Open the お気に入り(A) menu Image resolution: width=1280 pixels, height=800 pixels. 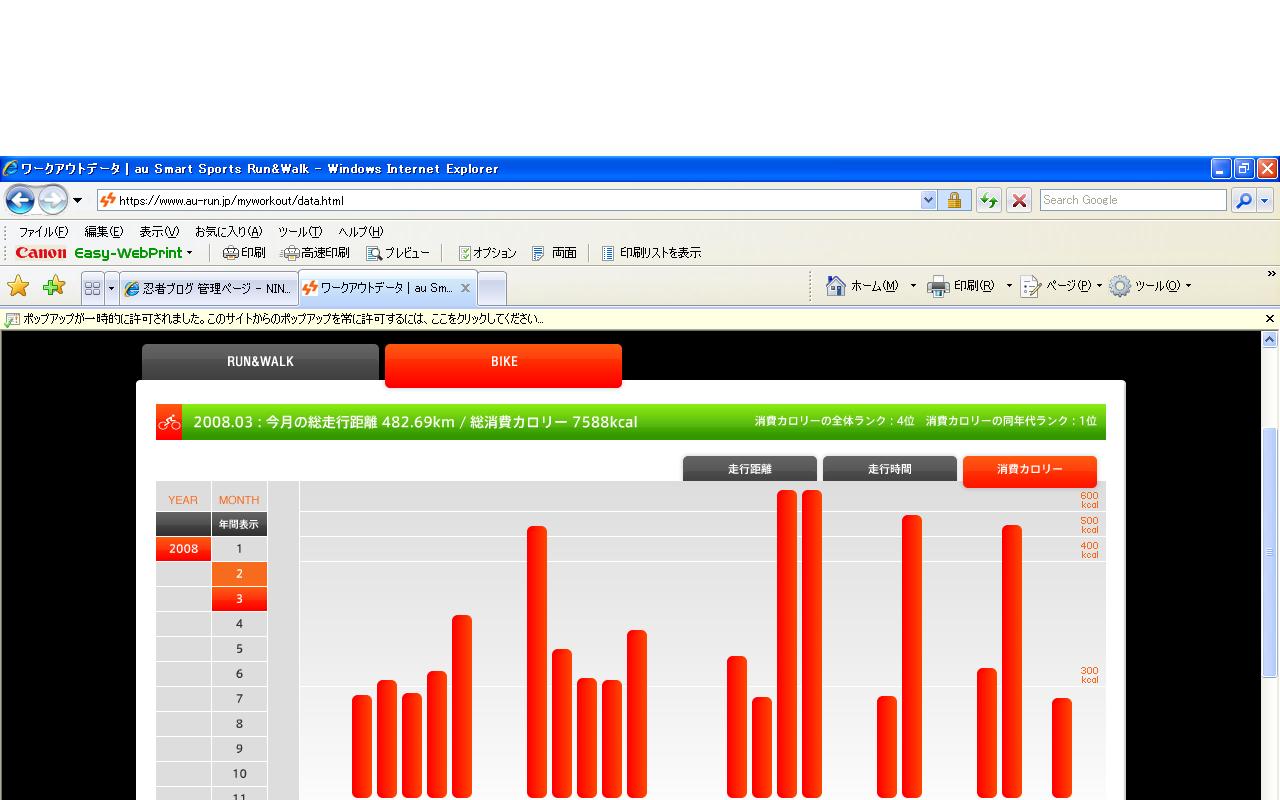(228, 231)
